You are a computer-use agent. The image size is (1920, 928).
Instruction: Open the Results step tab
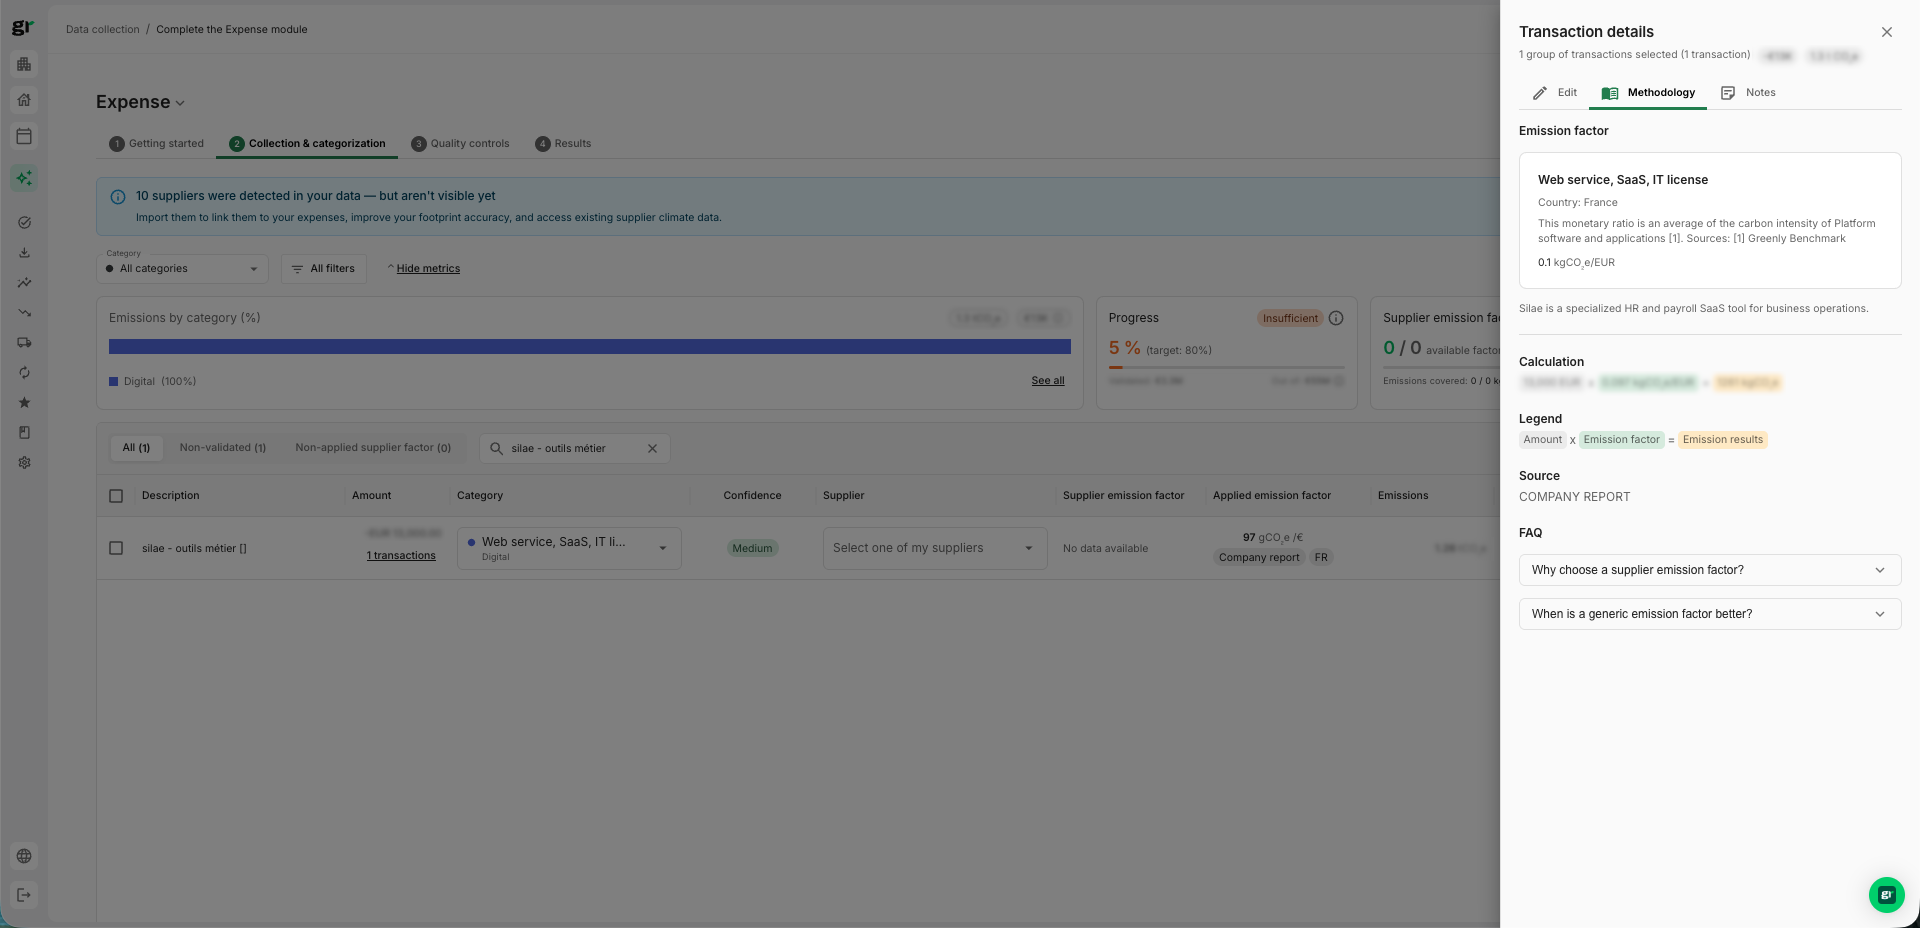click(563, 144)
